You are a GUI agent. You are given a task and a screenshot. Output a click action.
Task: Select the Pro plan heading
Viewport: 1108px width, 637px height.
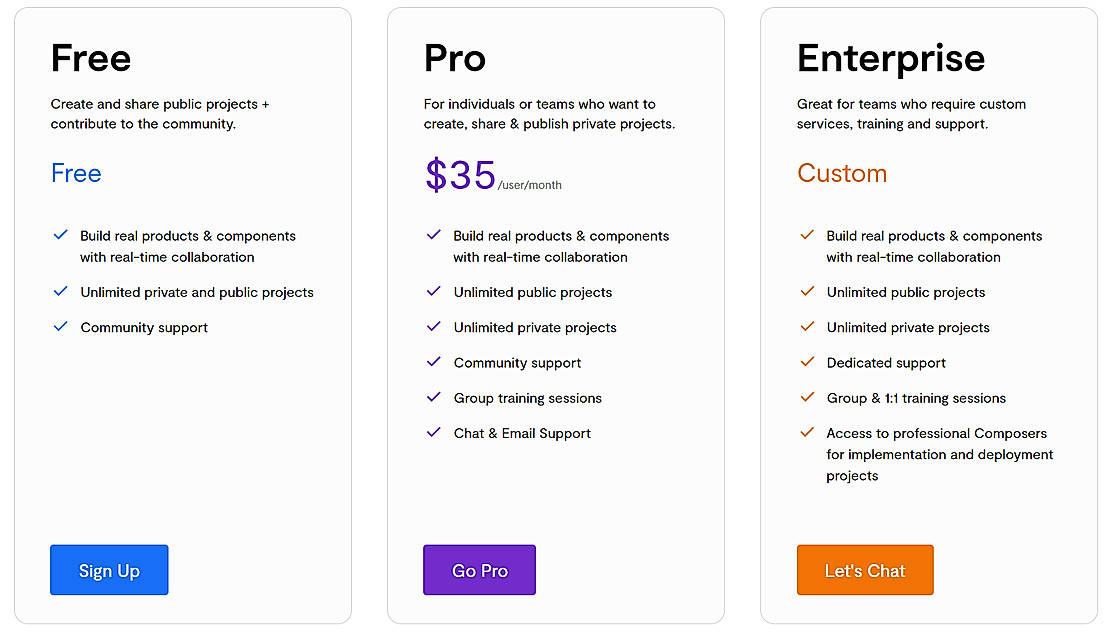[455, 58]
